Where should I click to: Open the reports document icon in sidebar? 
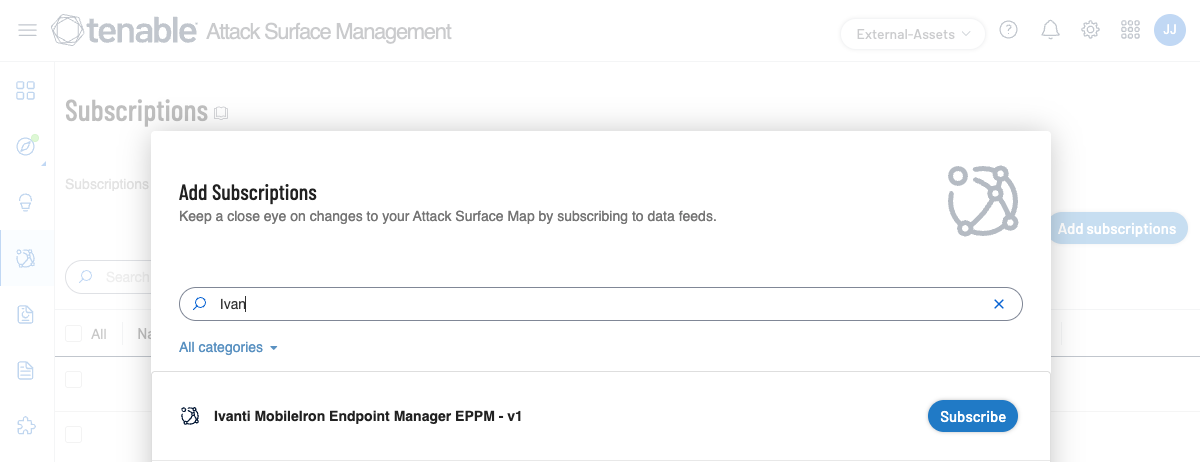(x=26, y=315)
